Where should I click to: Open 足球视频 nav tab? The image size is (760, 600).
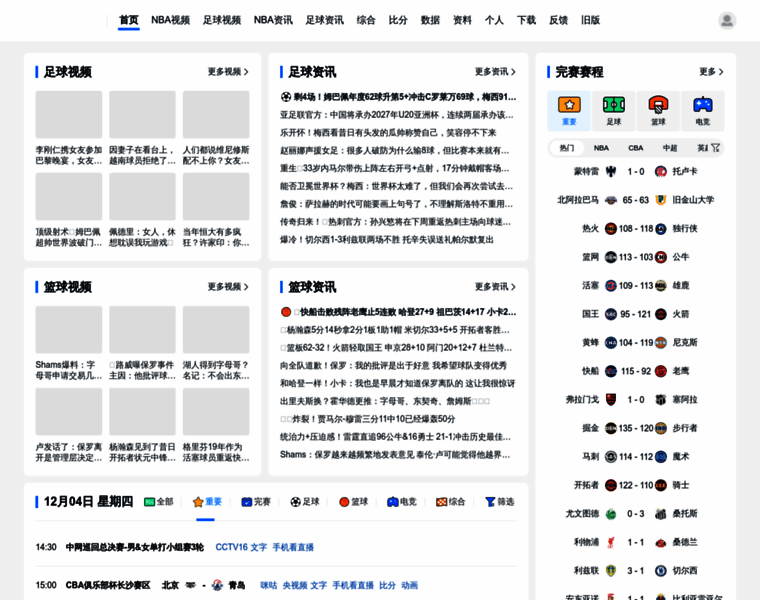(x=222, y=20)
